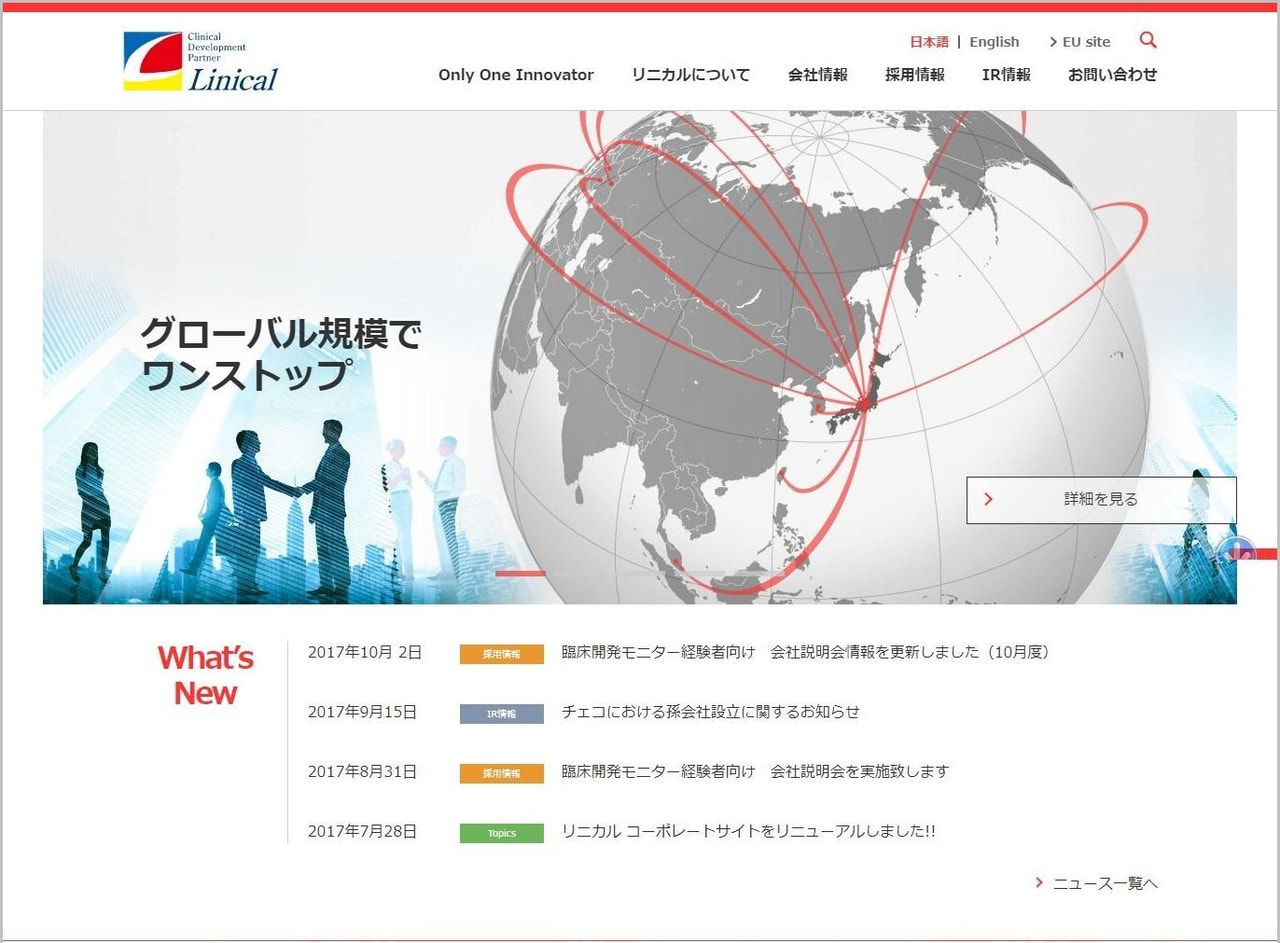The height and width of the screenshot is (943, 1280).
Task: Click the 詳細を見る button on banner
Action: [1100, 499]
